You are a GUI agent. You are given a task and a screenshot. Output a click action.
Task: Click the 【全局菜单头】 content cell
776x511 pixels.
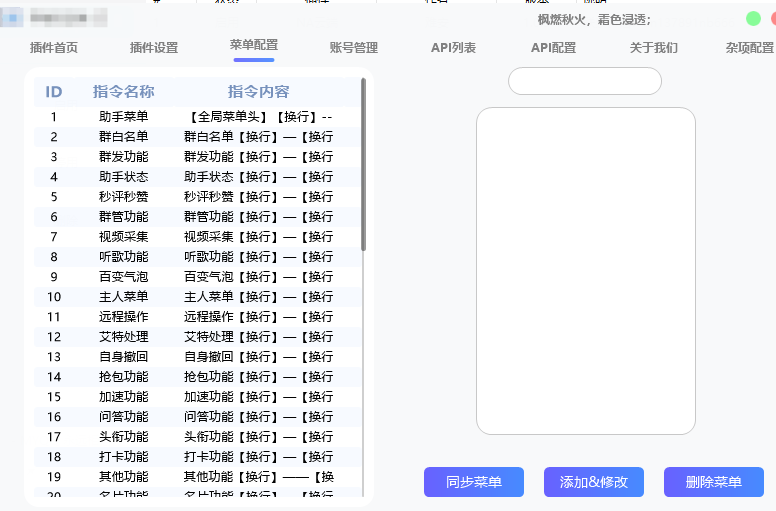[261, 117]
